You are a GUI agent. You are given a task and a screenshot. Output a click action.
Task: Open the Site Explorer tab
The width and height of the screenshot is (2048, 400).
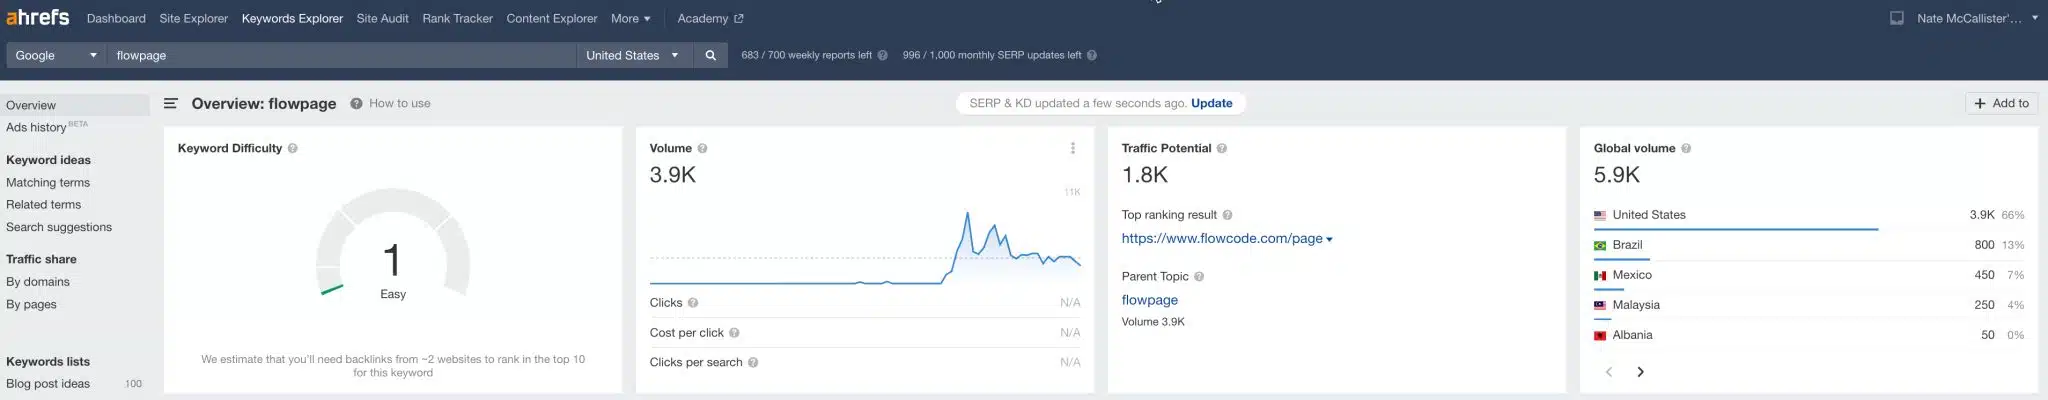(193, 18)
